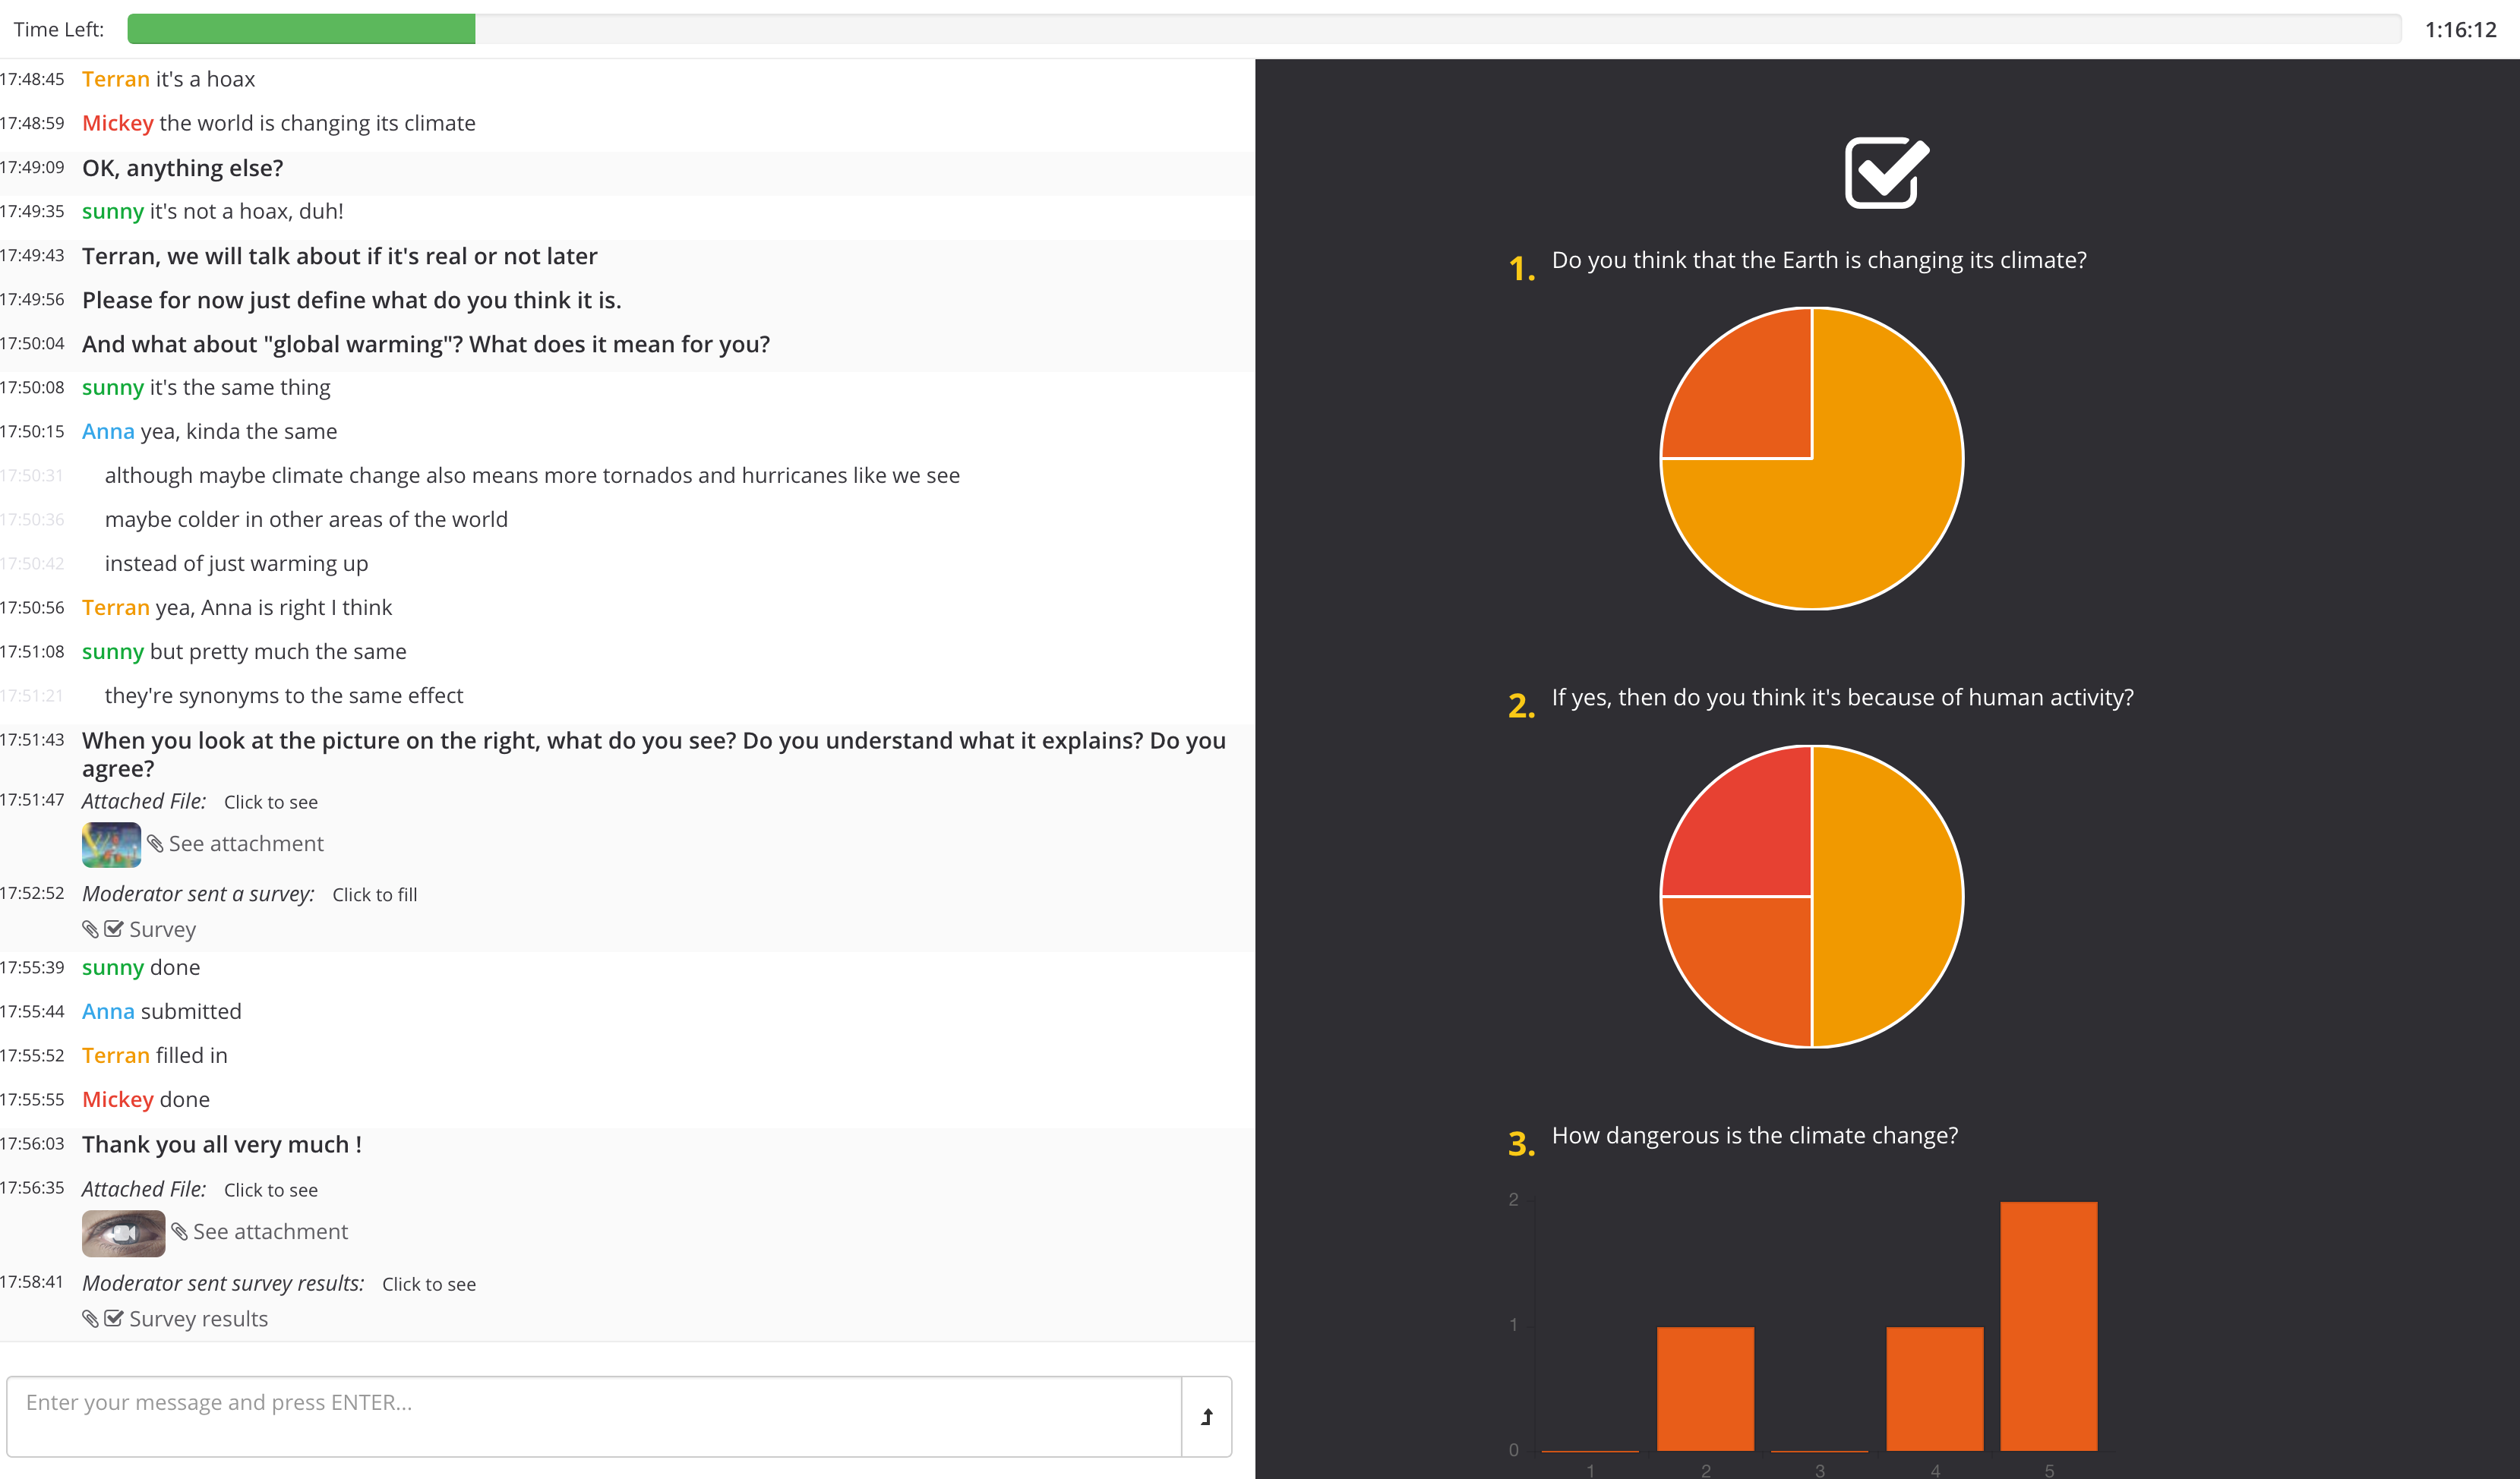Click the paperclip icon by first See attachment
The width and height of the screenshot is (2520, 1479).
[155, 844]
